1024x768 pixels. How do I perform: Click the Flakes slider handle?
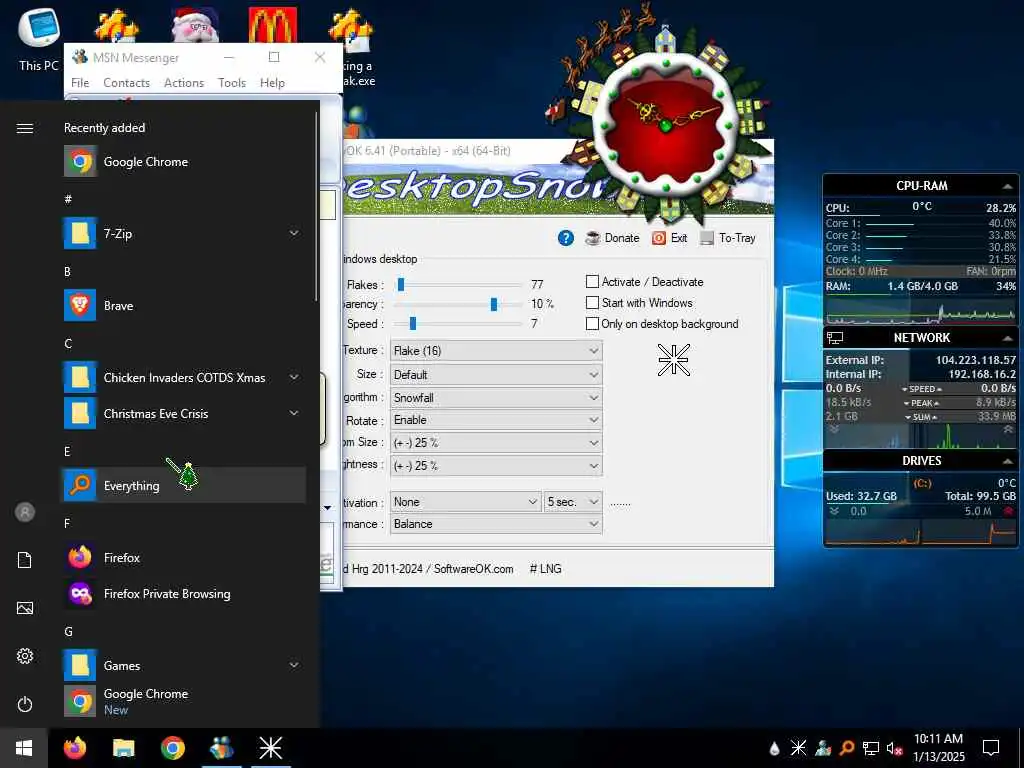[x=401, y=284]
